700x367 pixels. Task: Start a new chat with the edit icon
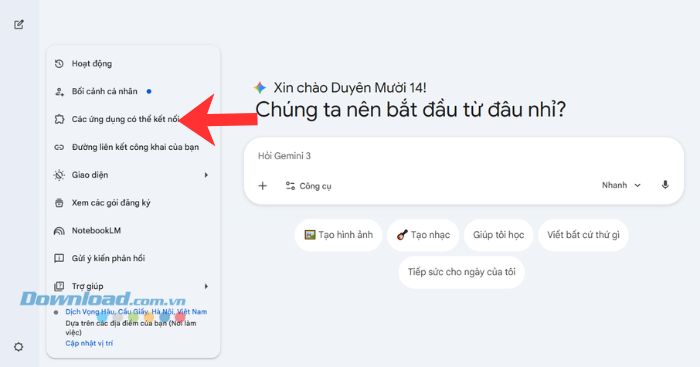tap(19, 25)
